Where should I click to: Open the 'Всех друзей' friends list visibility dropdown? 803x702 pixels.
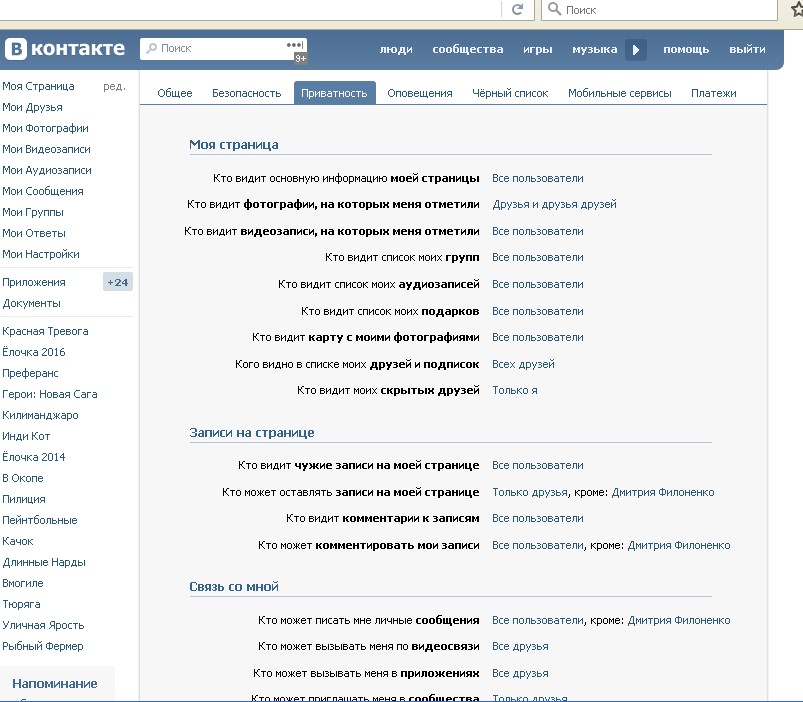523,364
